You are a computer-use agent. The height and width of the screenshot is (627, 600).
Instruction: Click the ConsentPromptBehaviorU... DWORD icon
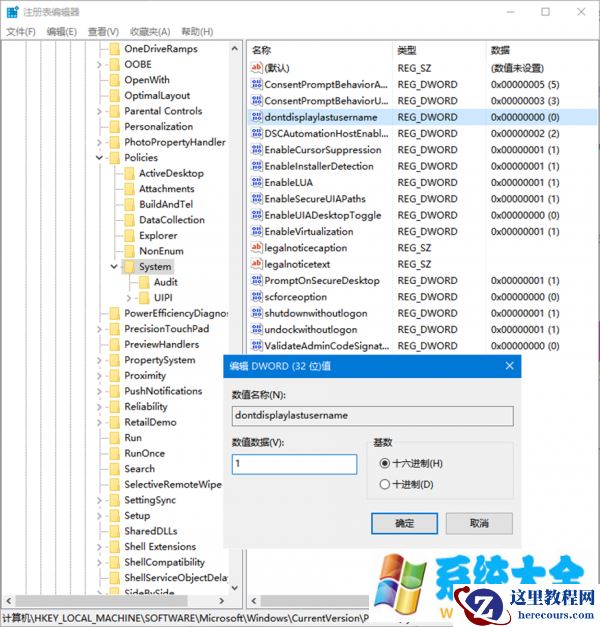256,100
